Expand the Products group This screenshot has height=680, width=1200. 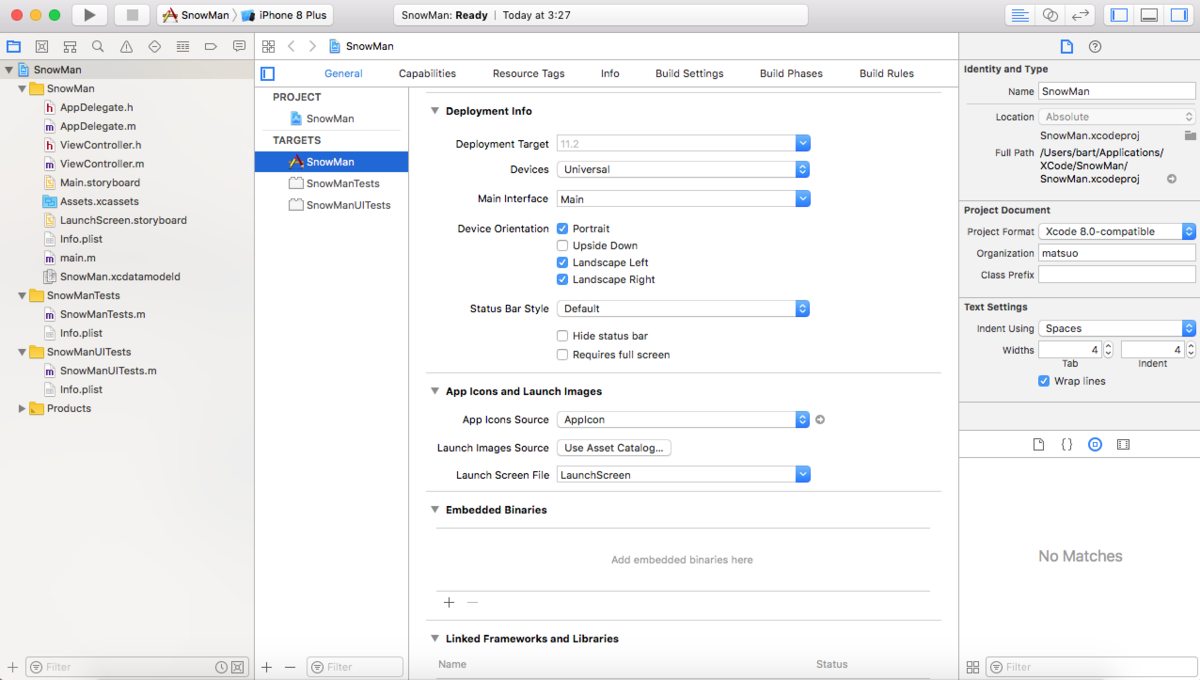coord(22,408)
